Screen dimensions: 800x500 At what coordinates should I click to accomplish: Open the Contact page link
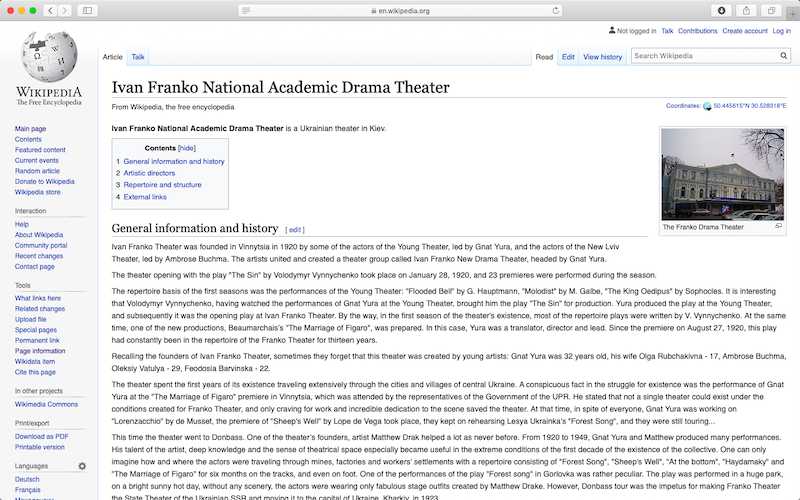click(34, 266)
